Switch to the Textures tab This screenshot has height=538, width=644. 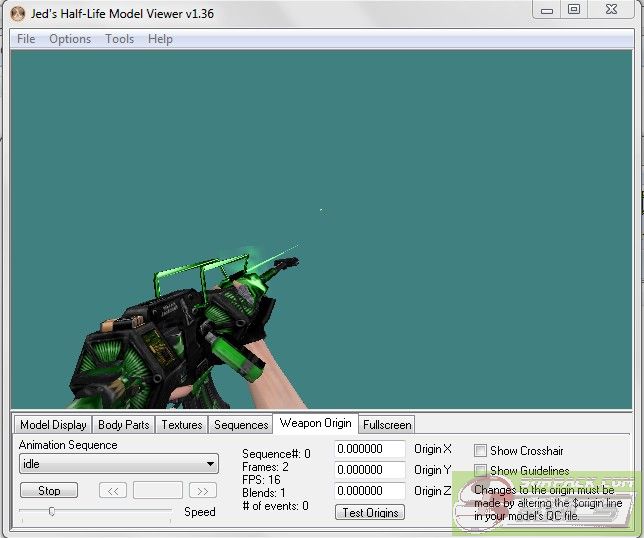click(182, 425)
